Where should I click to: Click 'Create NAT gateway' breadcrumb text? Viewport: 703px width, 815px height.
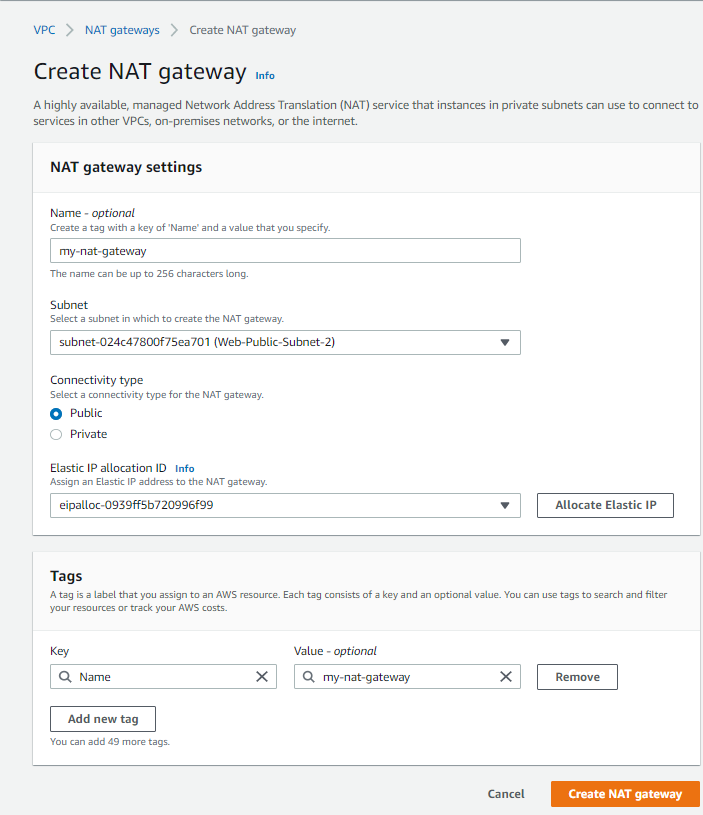pos(243,30)
